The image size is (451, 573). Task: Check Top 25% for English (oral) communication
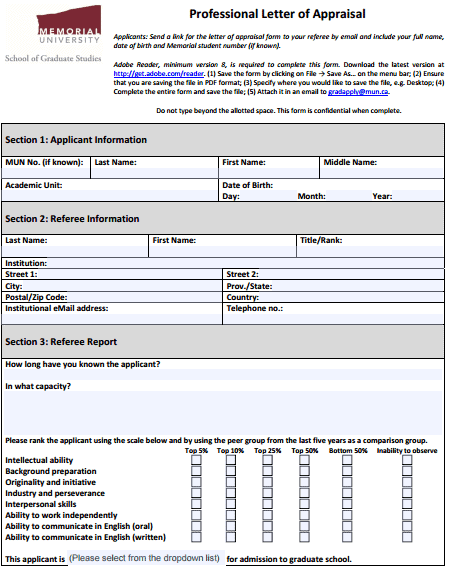268,526
